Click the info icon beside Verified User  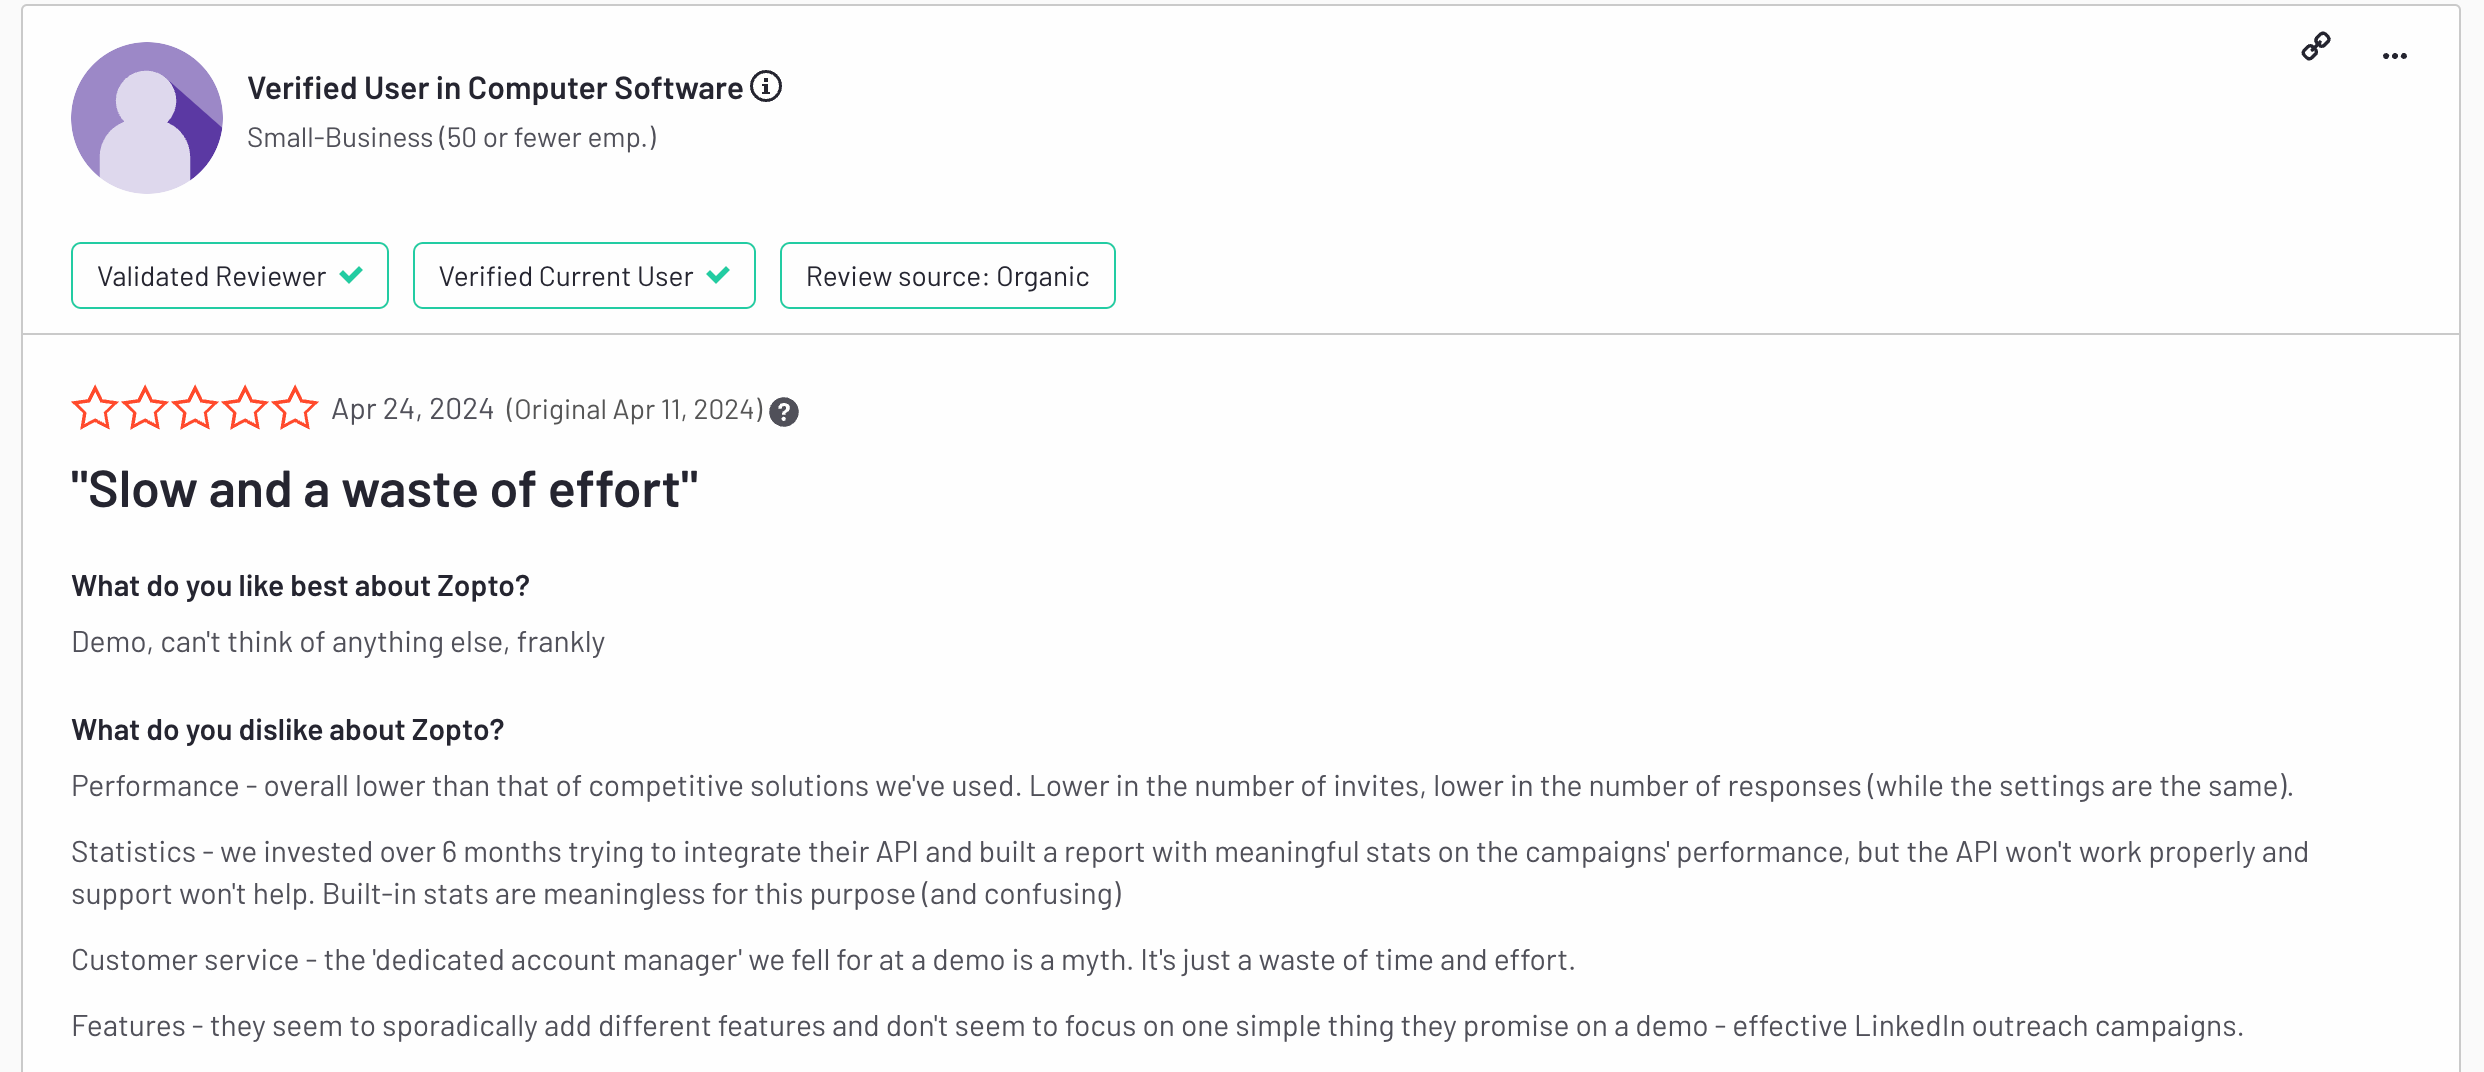point(766,87)
